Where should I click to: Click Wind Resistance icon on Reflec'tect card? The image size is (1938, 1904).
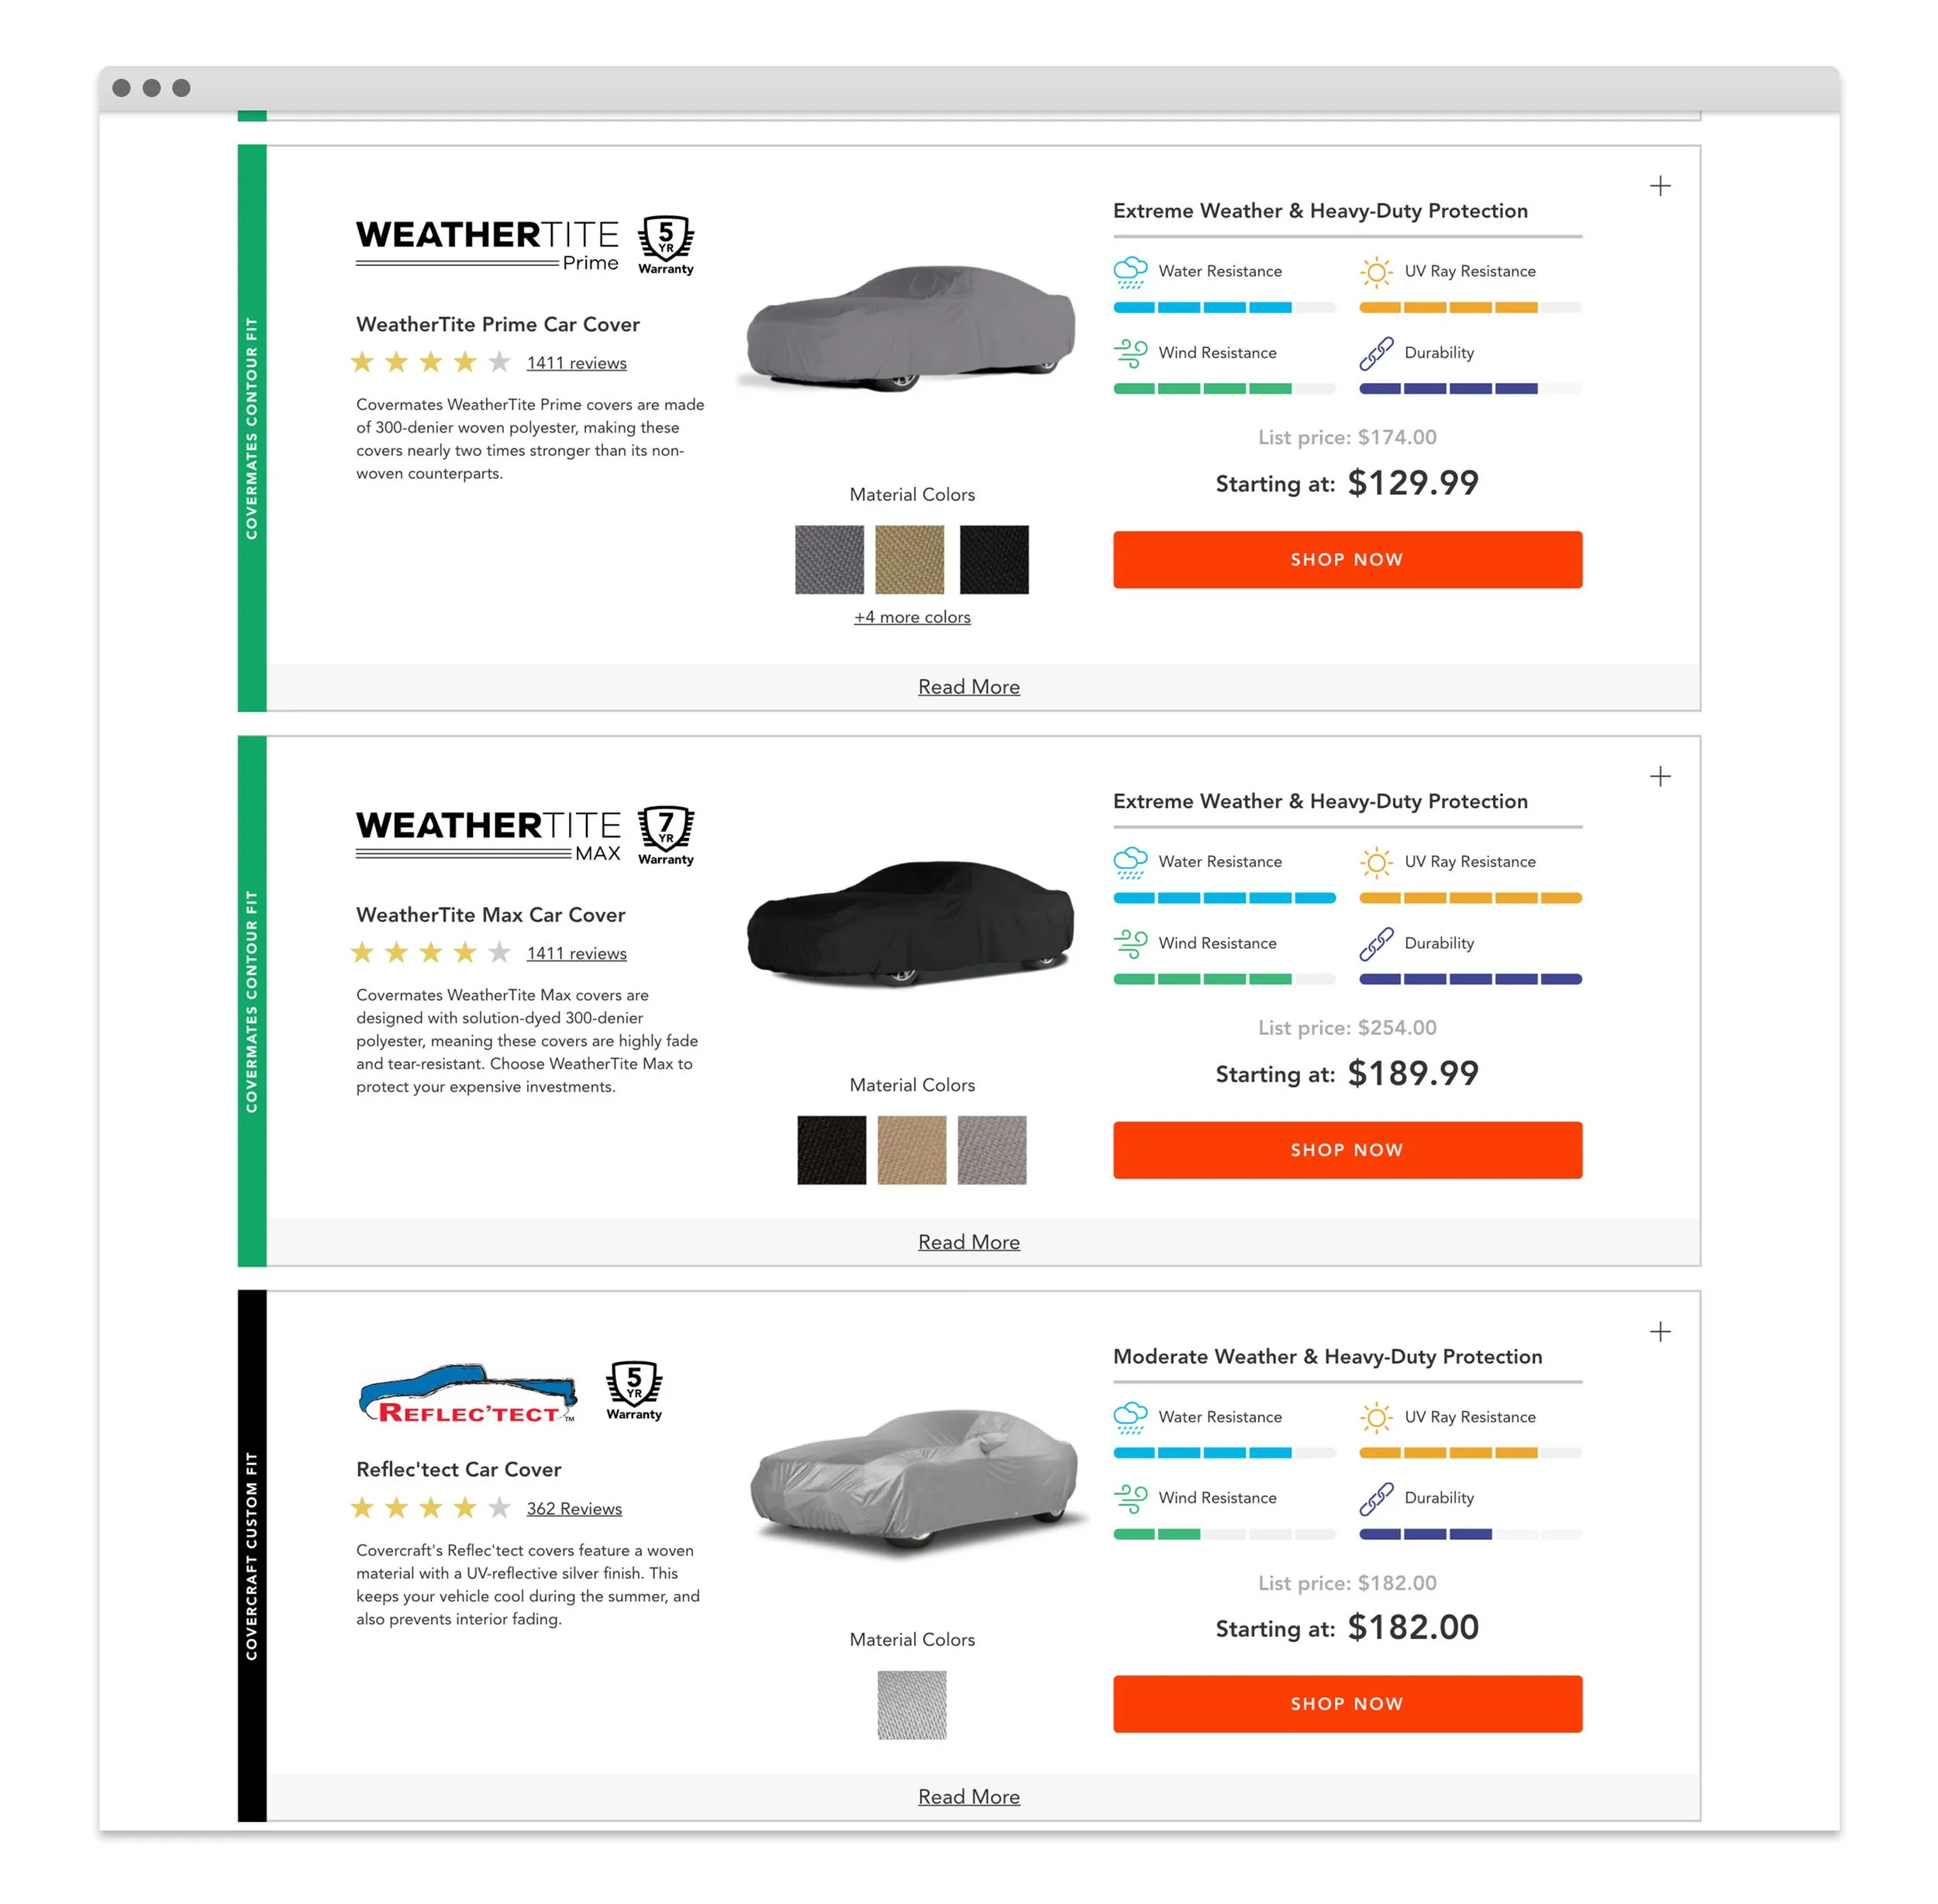[1130, 1498]
